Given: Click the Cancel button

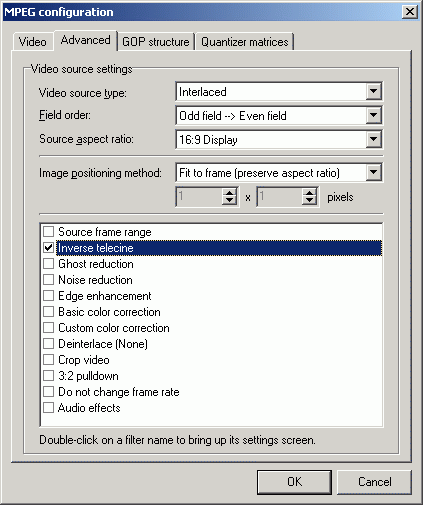Looking at the screenshot, I should click(x=375, y=482).
